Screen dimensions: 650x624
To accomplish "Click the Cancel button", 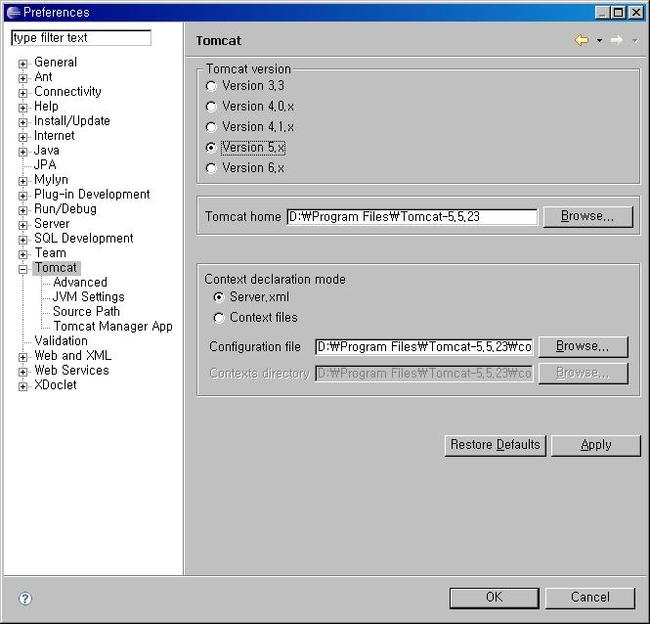I will click(590, 598).
